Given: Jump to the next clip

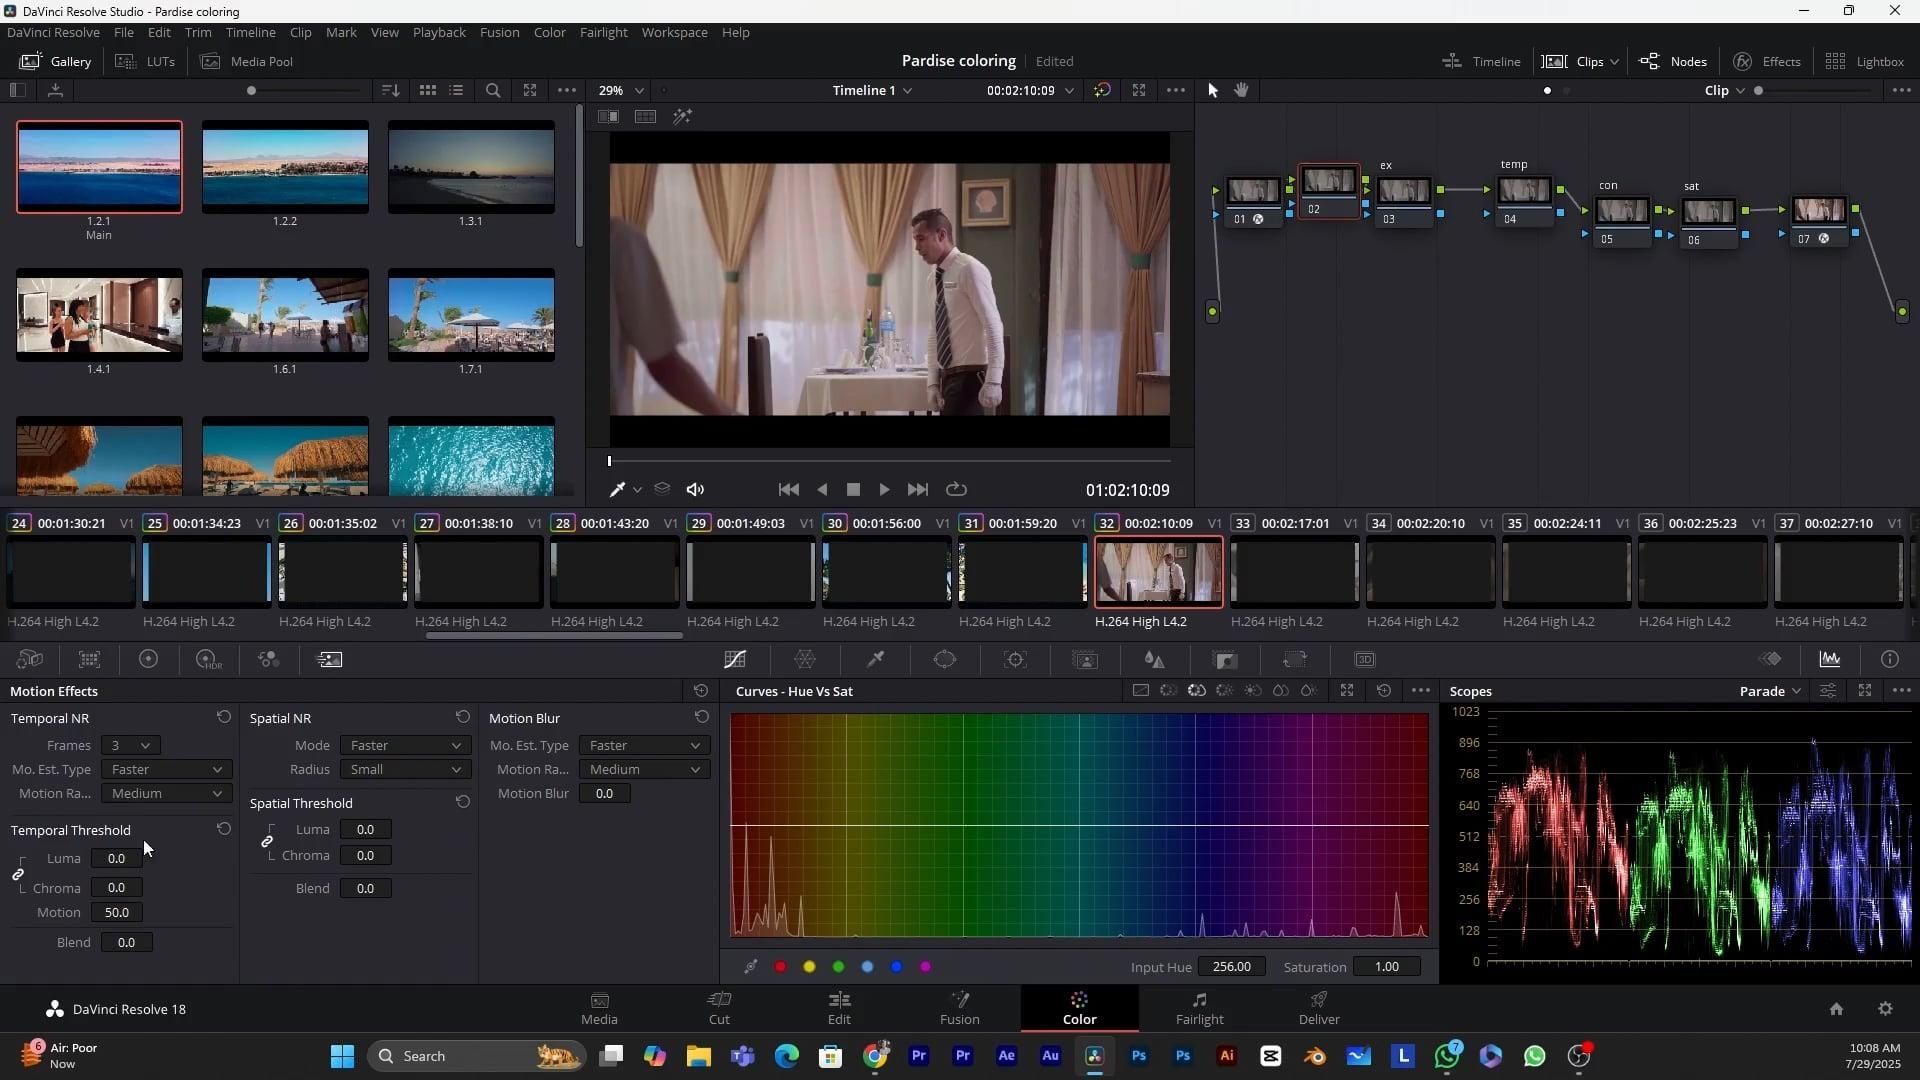Looking at the screenshot, I should click(918, 490).
